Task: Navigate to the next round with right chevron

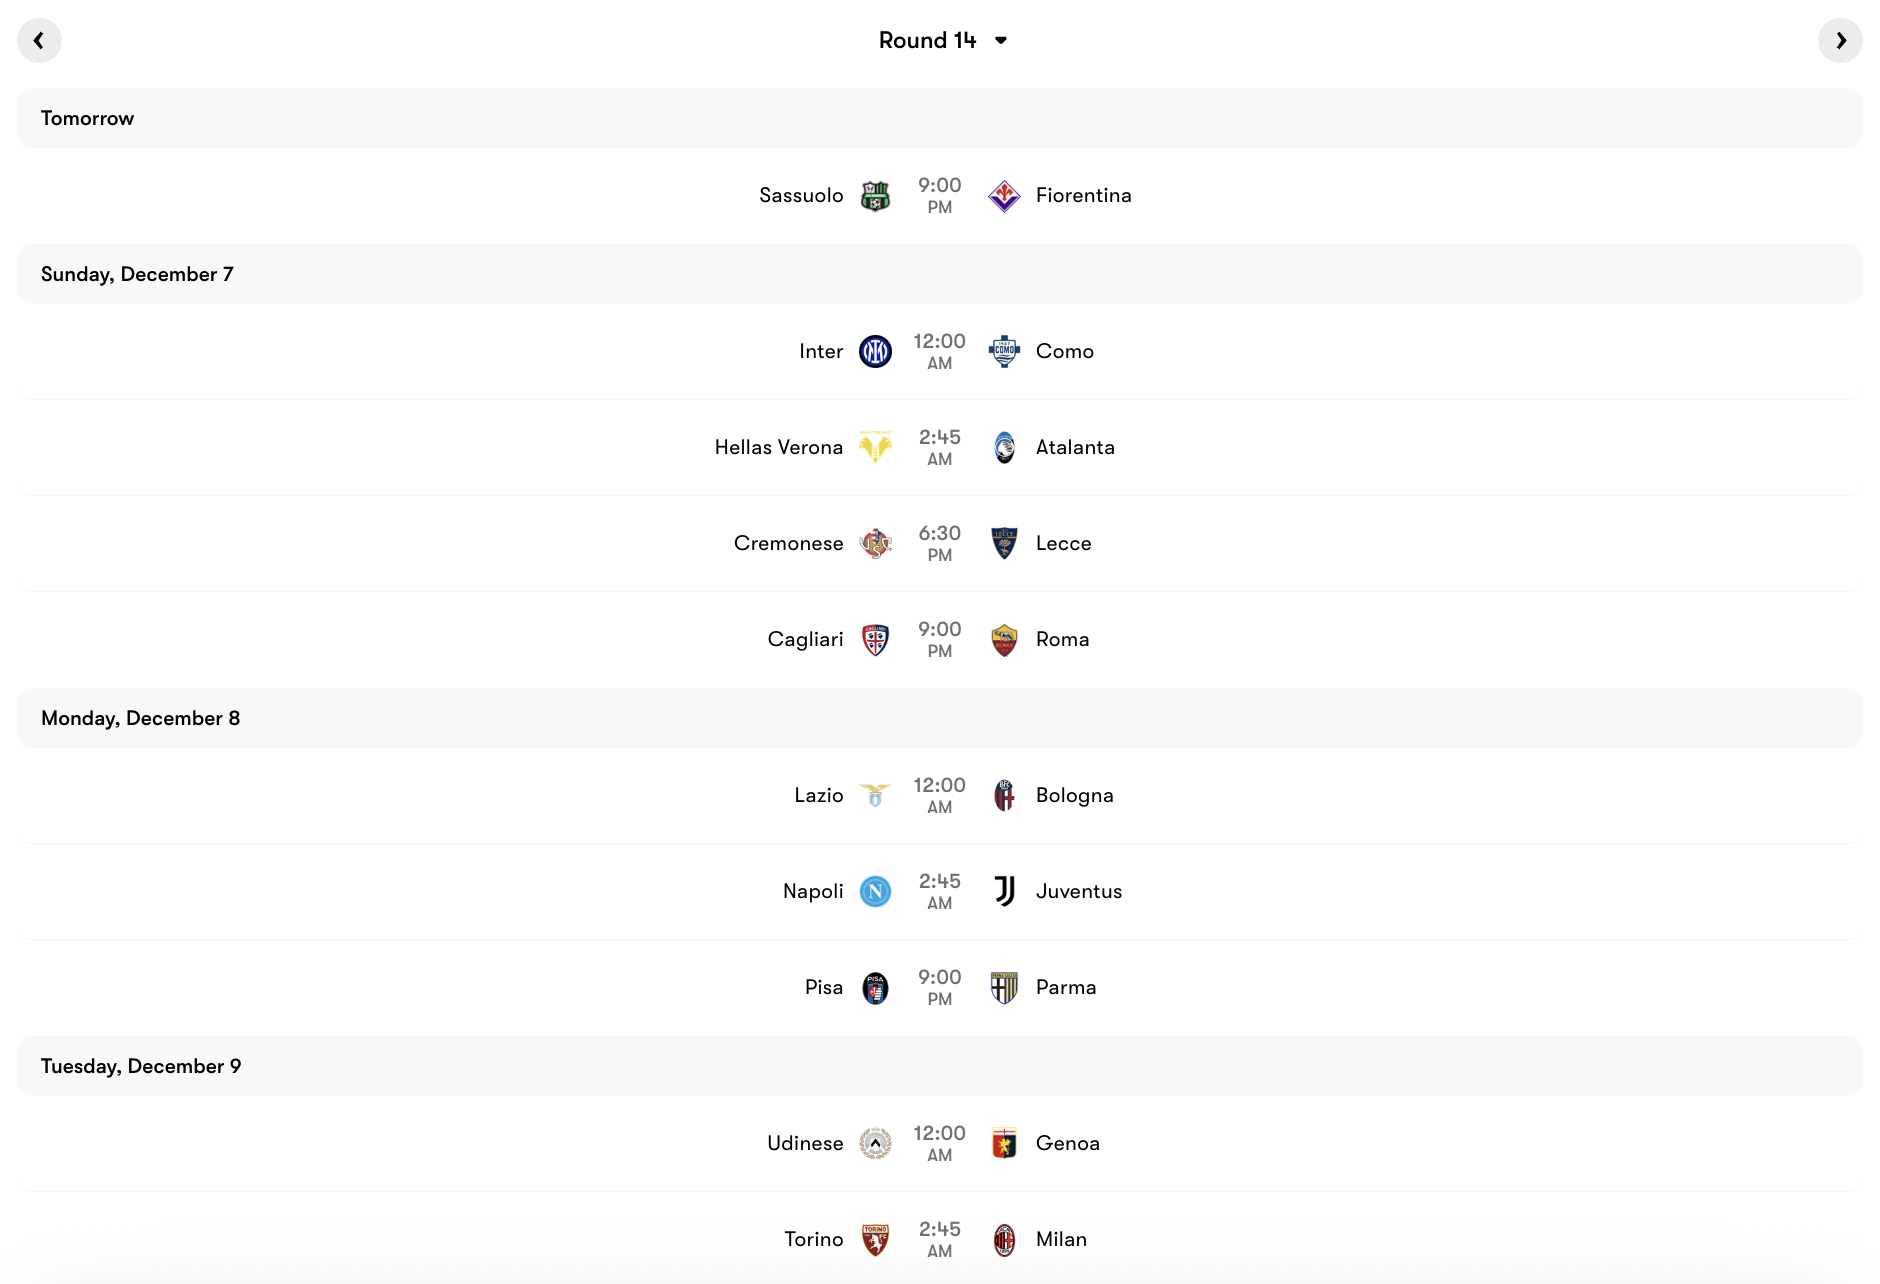Action: [x=1841, y=40]
